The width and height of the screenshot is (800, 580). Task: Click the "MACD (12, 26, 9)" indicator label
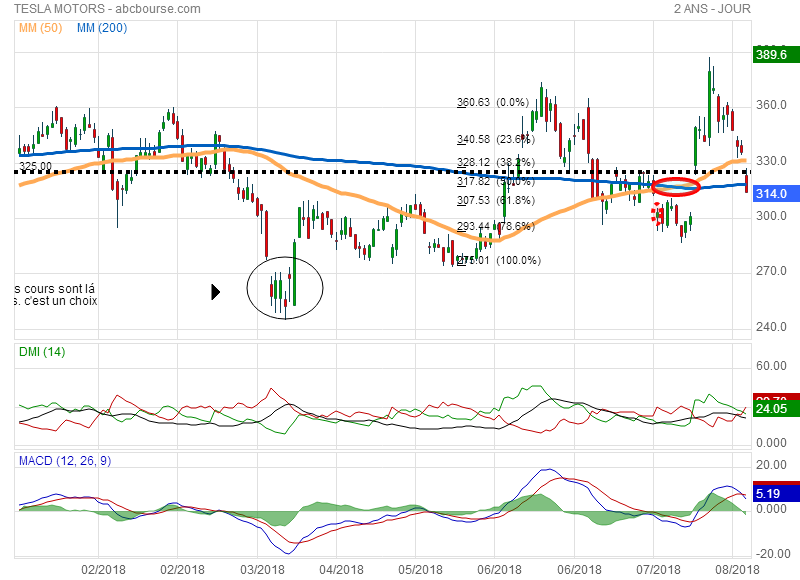tap(65, 461)
